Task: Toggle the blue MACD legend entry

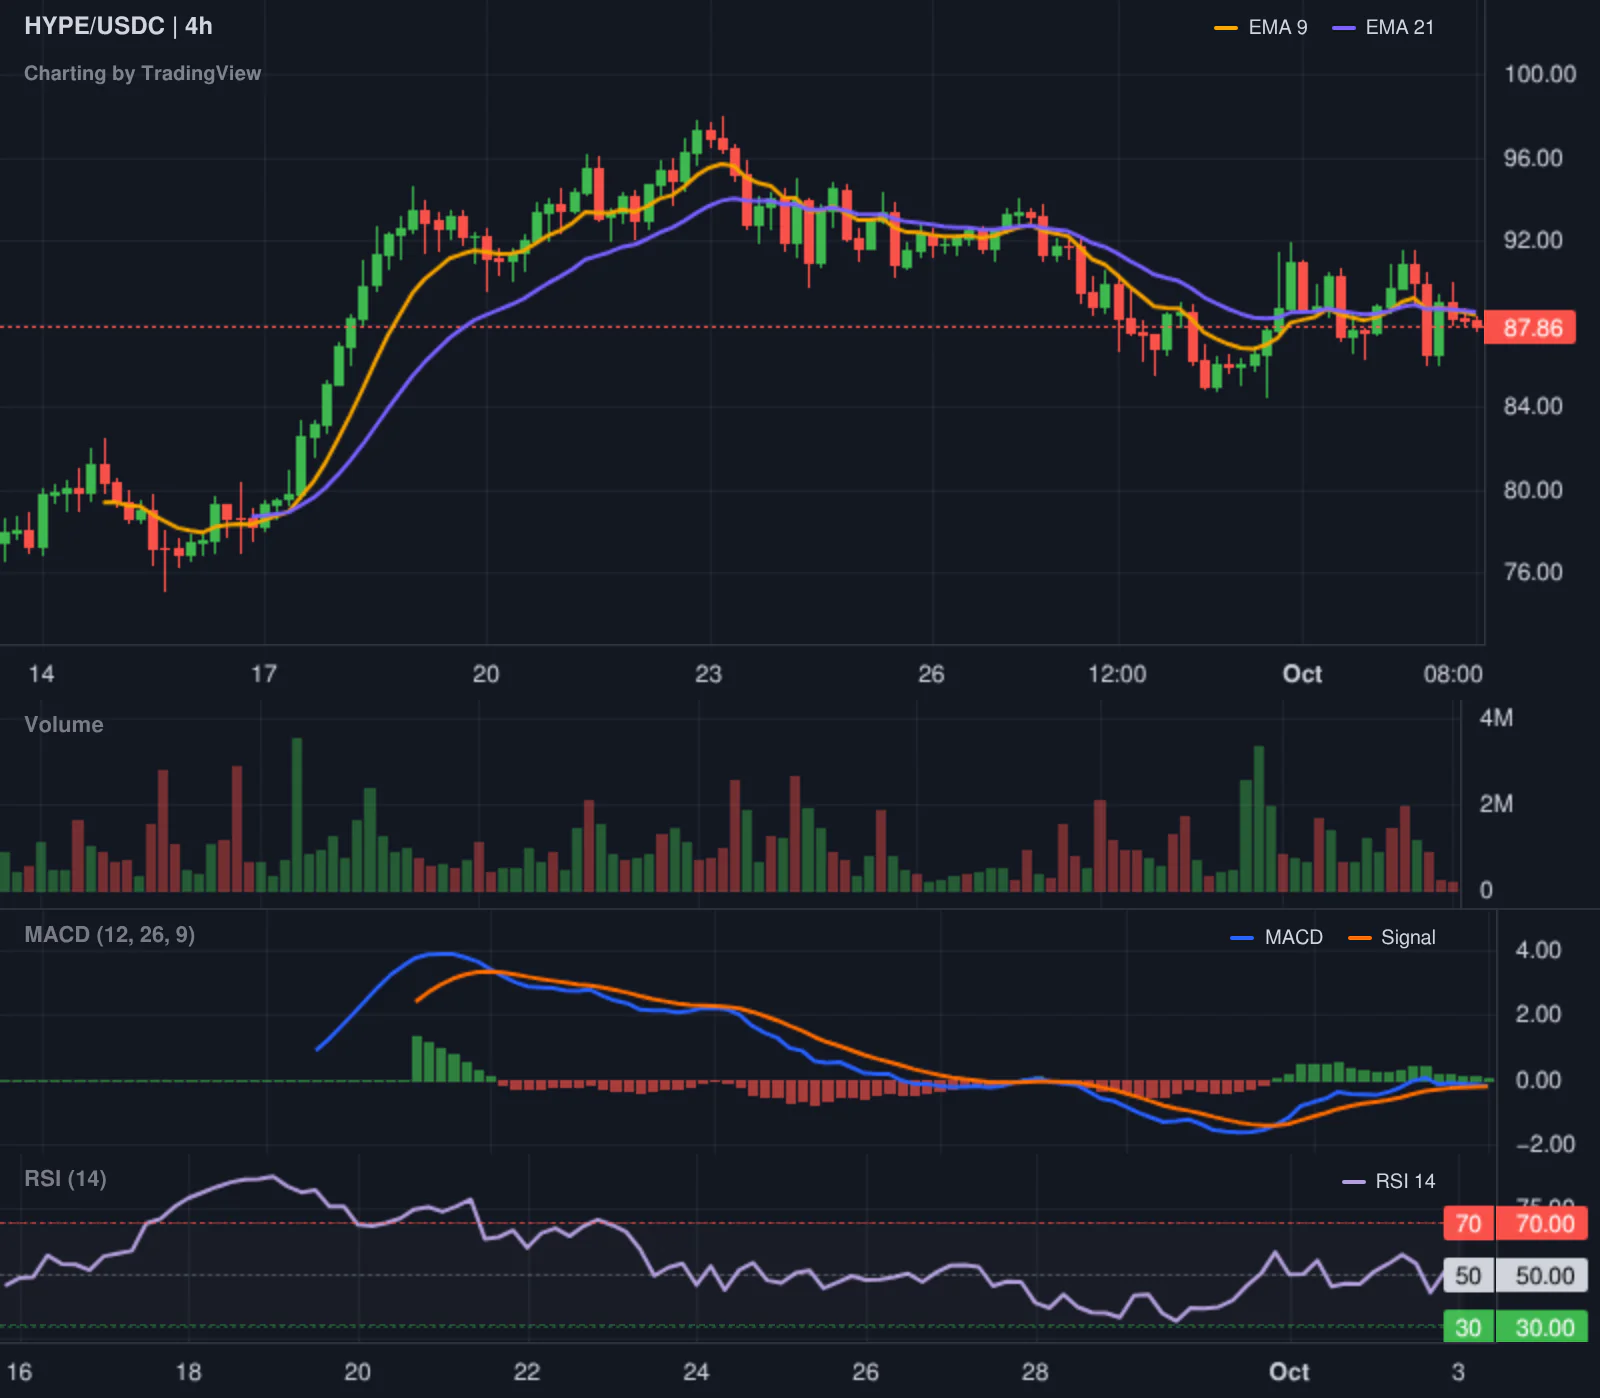Action: pos(1276,938)
